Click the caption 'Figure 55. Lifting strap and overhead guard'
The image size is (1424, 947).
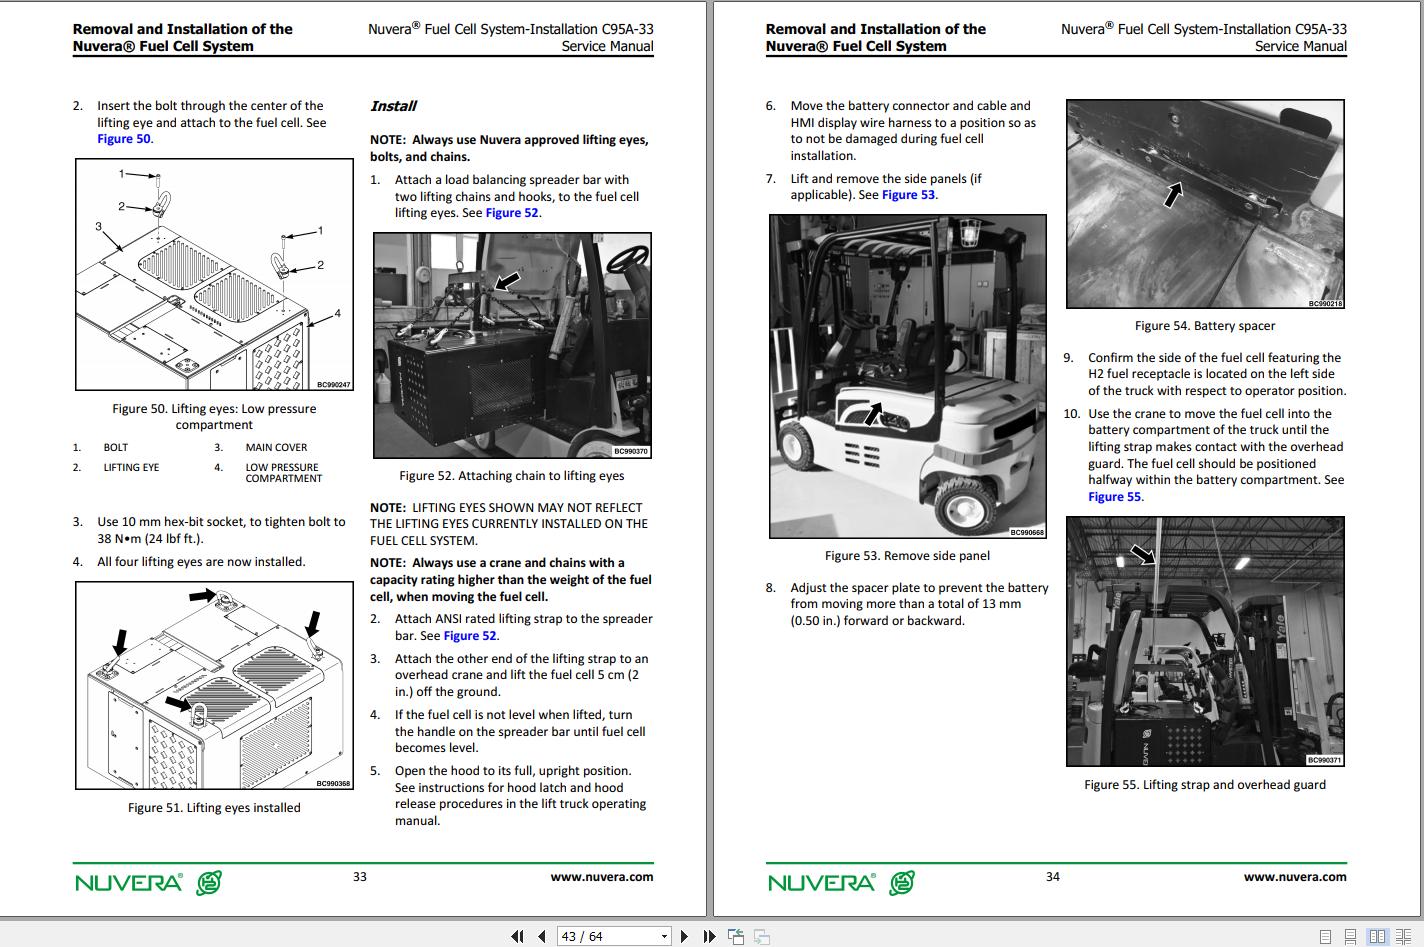(1205, 785)
